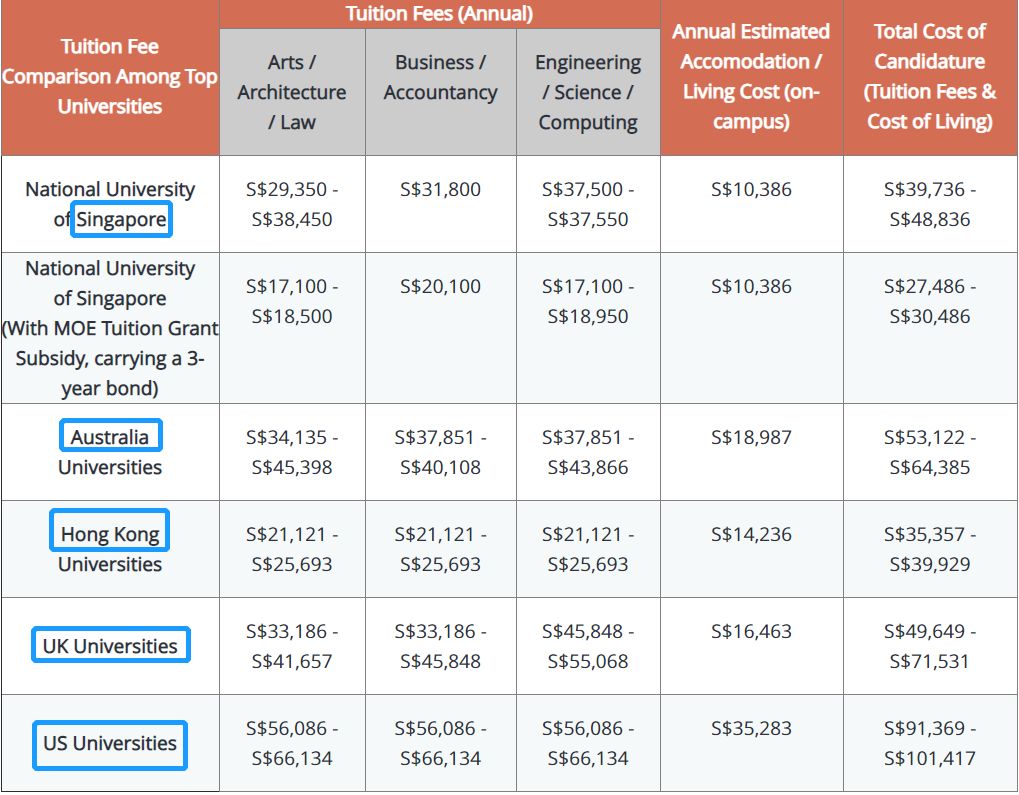Click Engineering / Science / Computing header
1019x795 pixels.
point(588,92)
